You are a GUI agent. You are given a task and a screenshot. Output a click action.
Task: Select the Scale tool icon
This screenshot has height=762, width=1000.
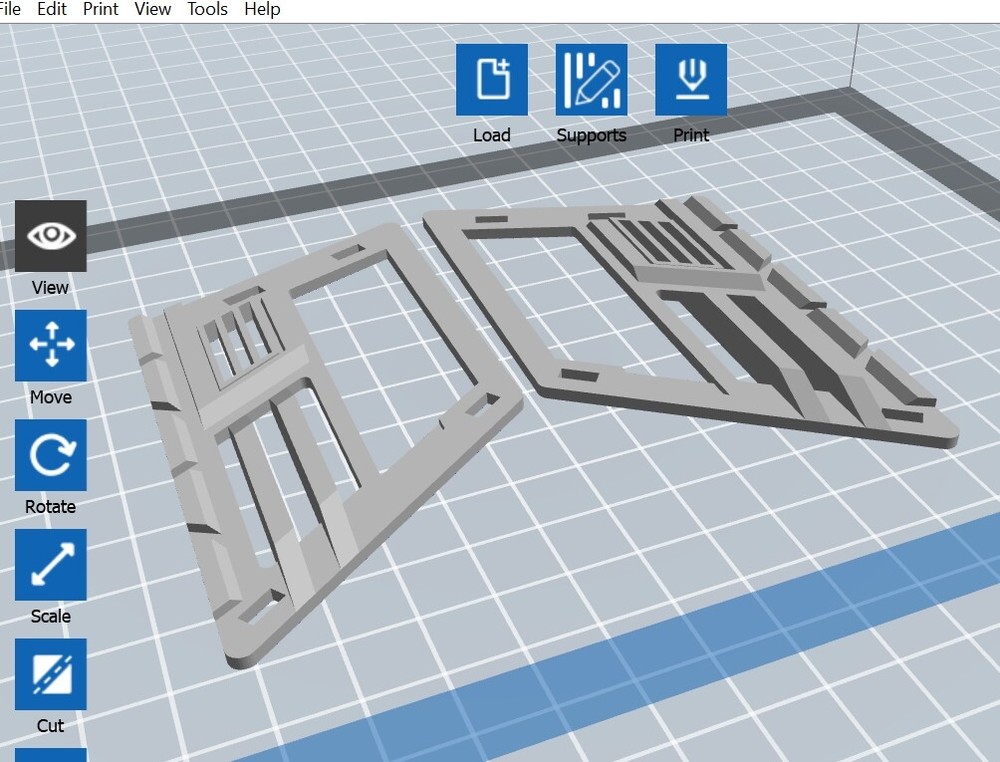(x=51, y=565)
